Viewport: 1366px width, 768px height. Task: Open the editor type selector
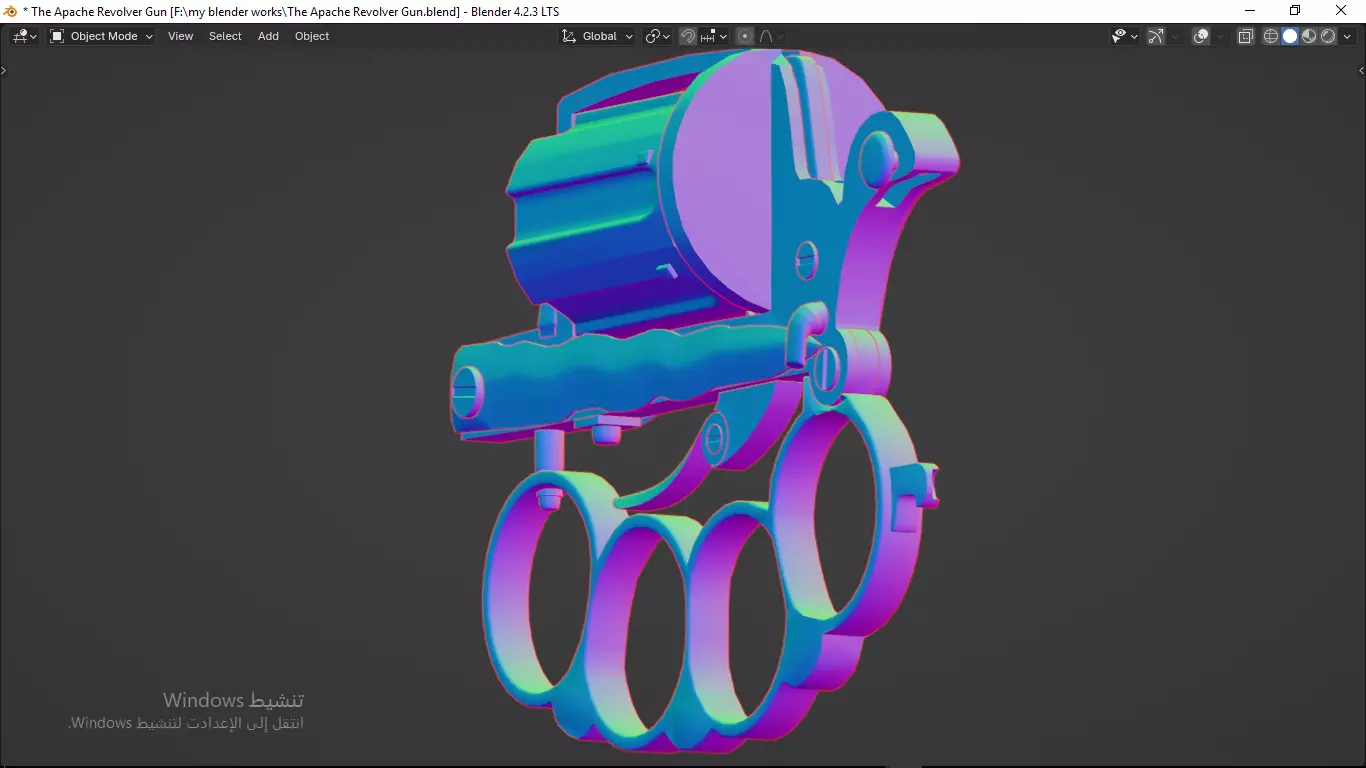(25, 36)
